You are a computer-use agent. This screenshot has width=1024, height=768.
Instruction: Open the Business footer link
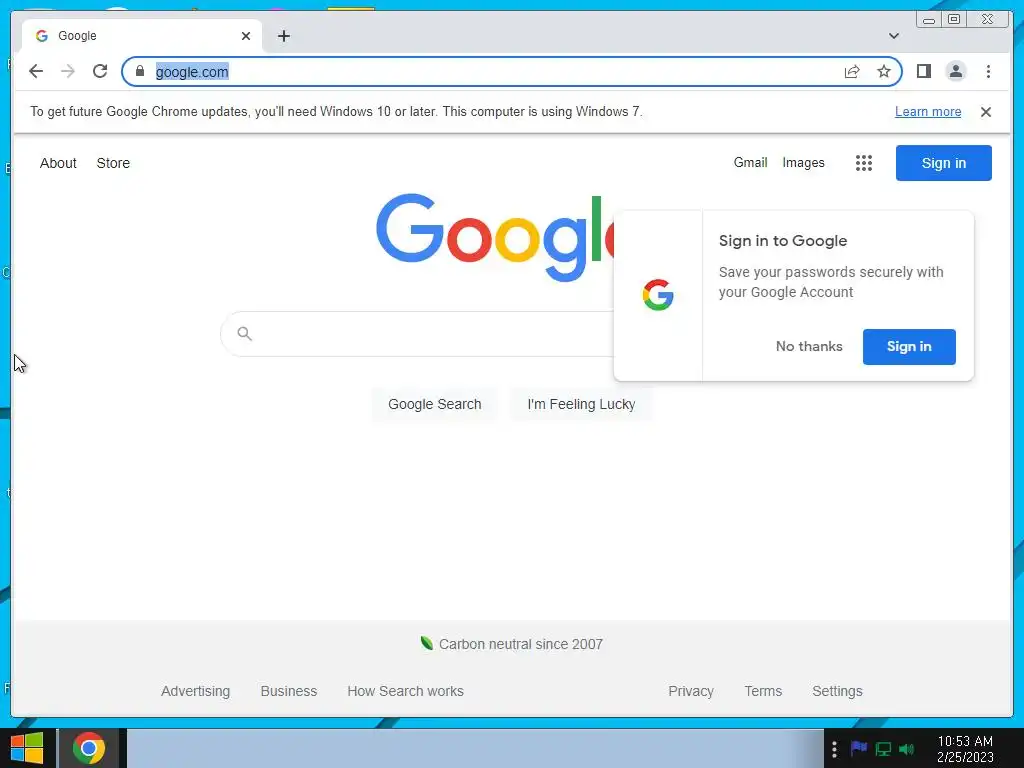[289, 691]
